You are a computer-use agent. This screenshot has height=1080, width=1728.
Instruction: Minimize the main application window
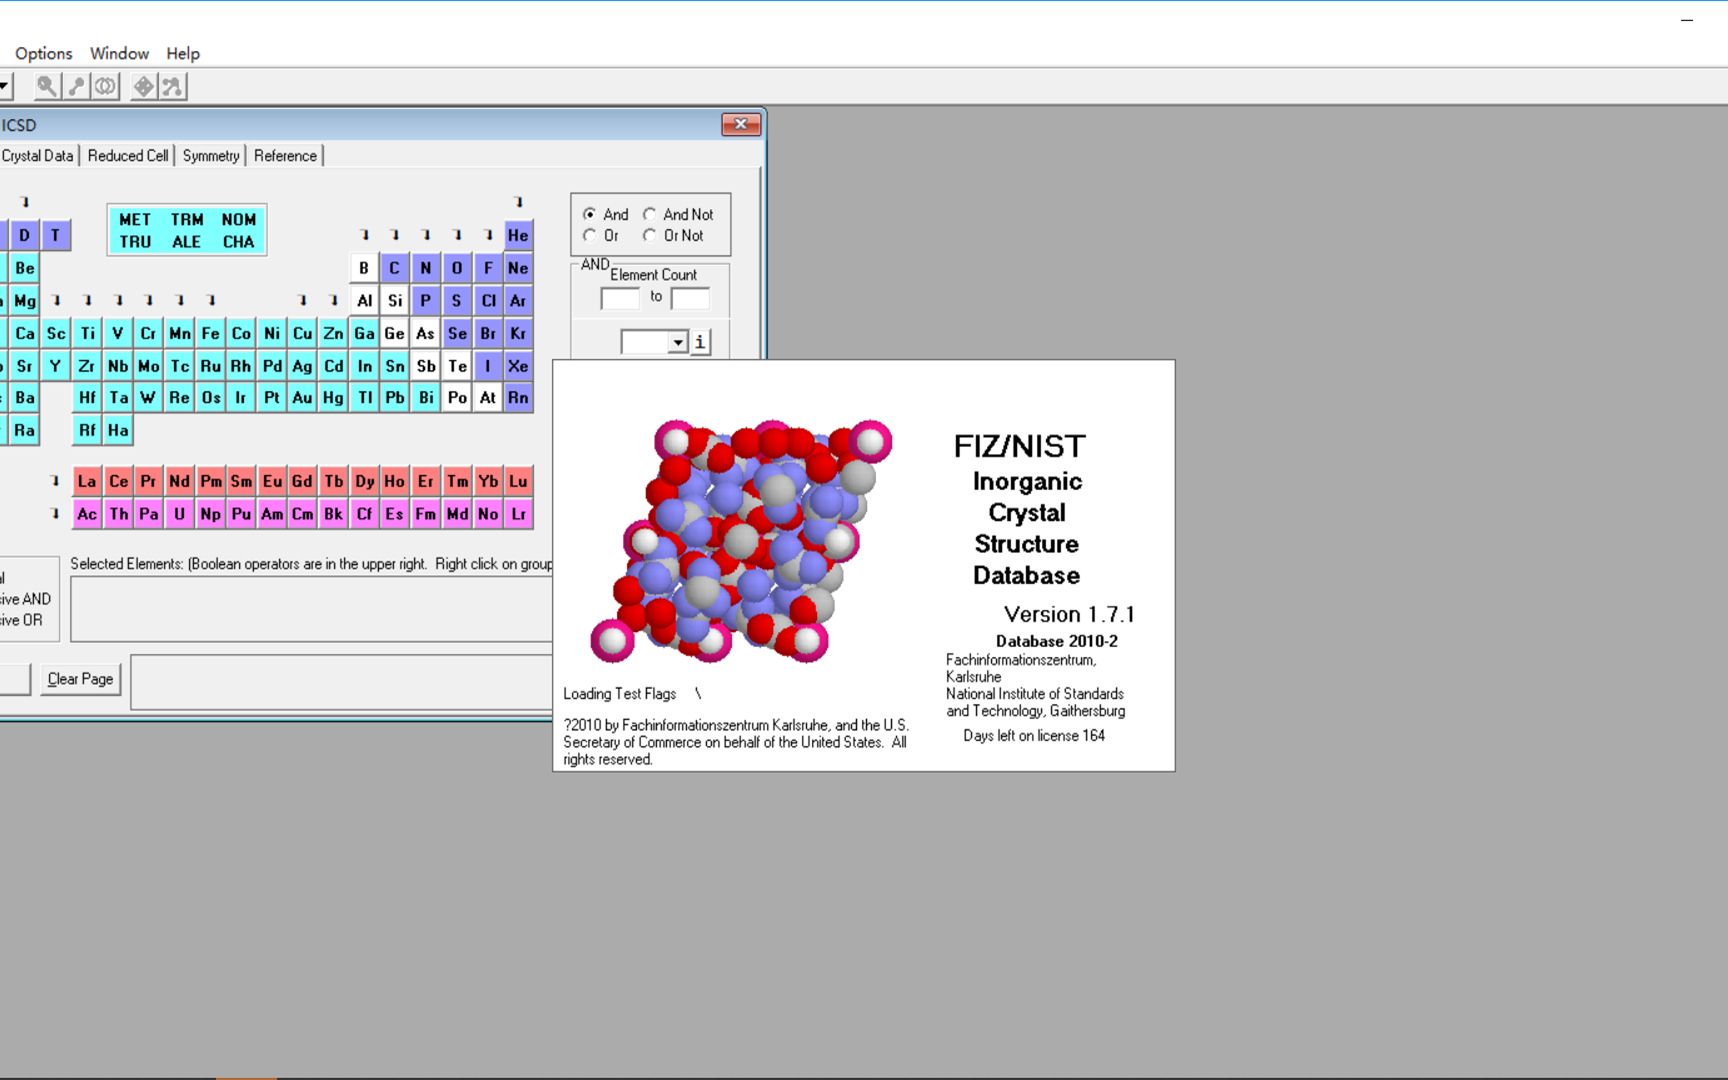[x=1687, y=19]
